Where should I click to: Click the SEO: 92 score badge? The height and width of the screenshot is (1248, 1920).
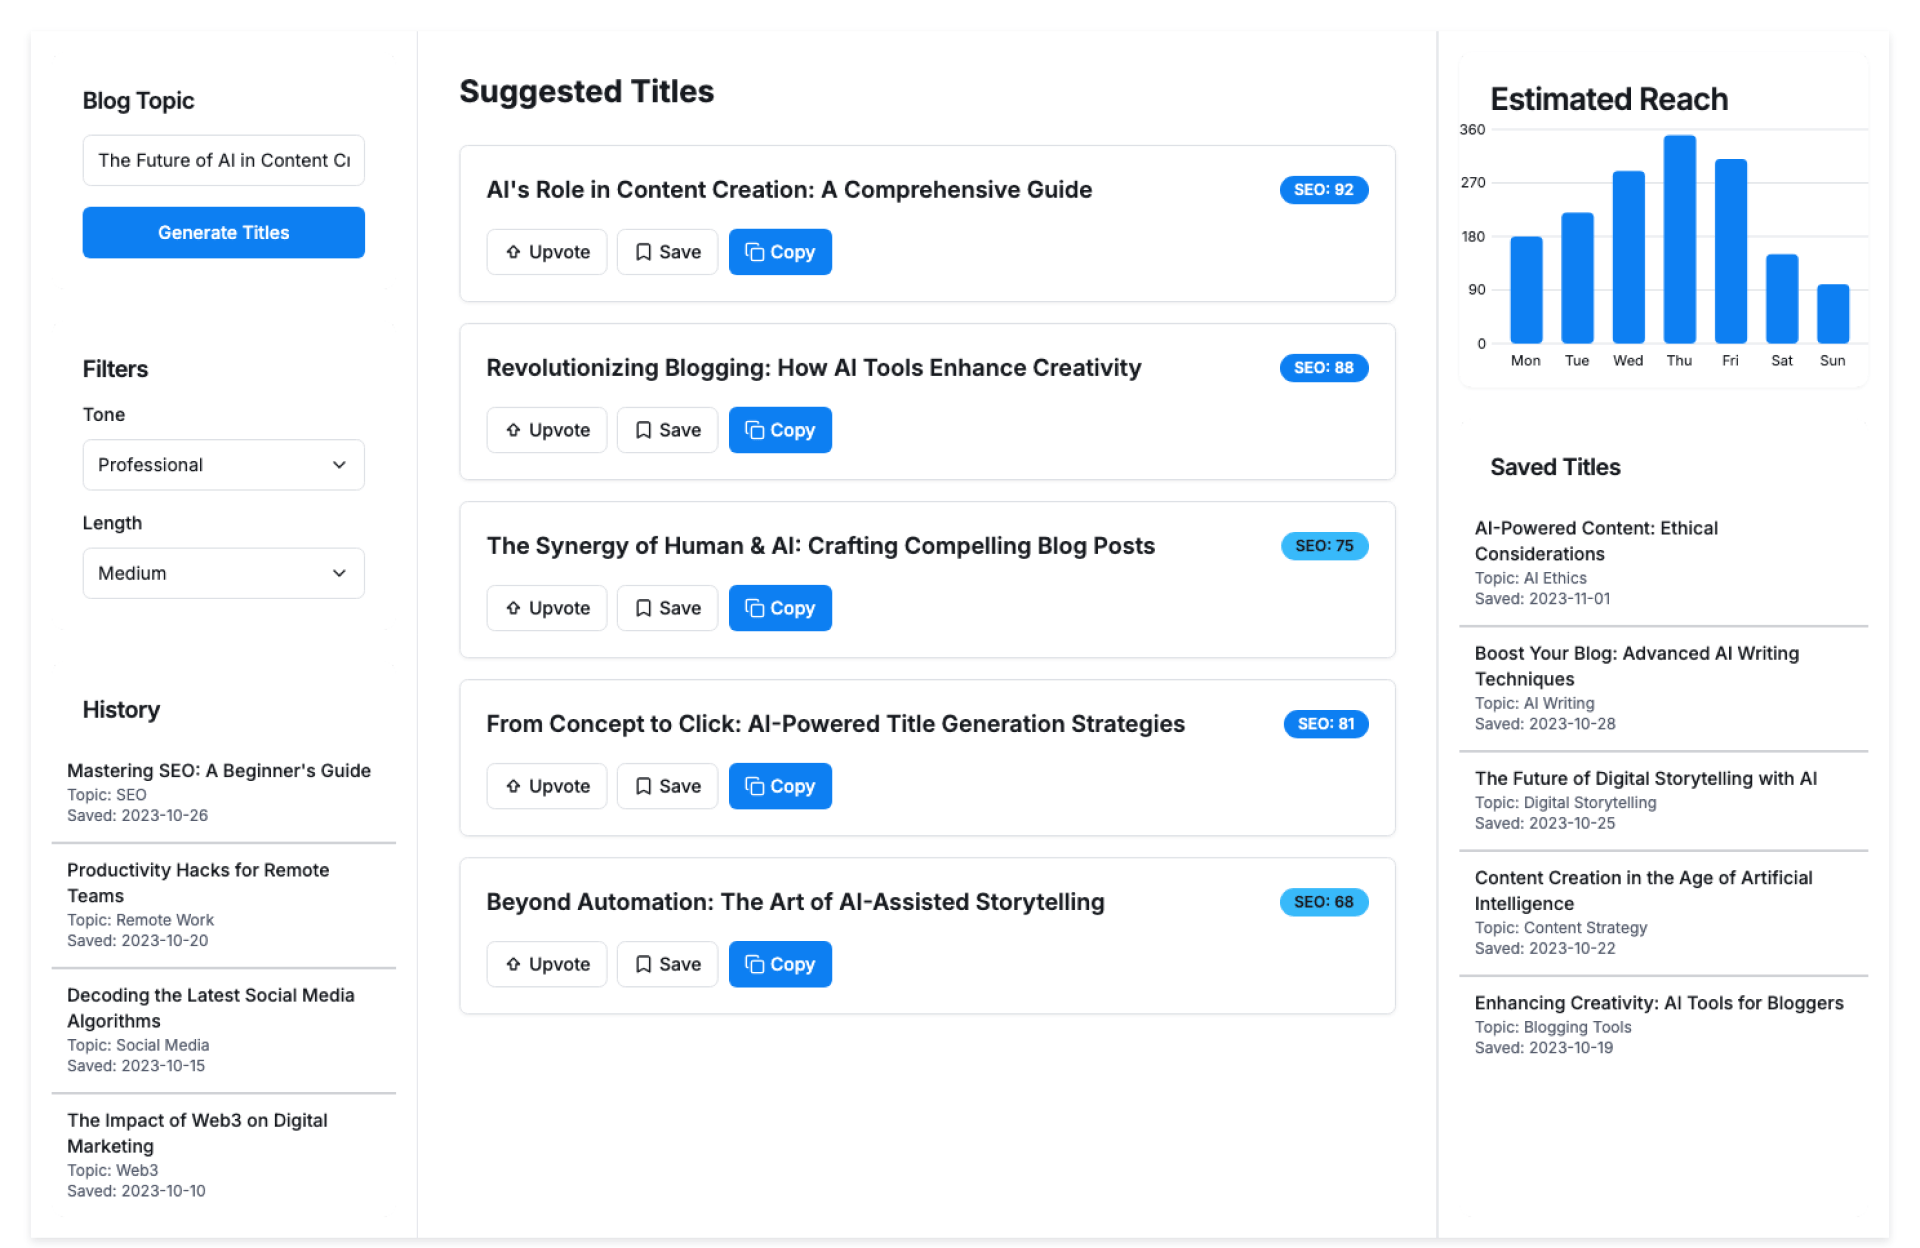(1323, 190)
